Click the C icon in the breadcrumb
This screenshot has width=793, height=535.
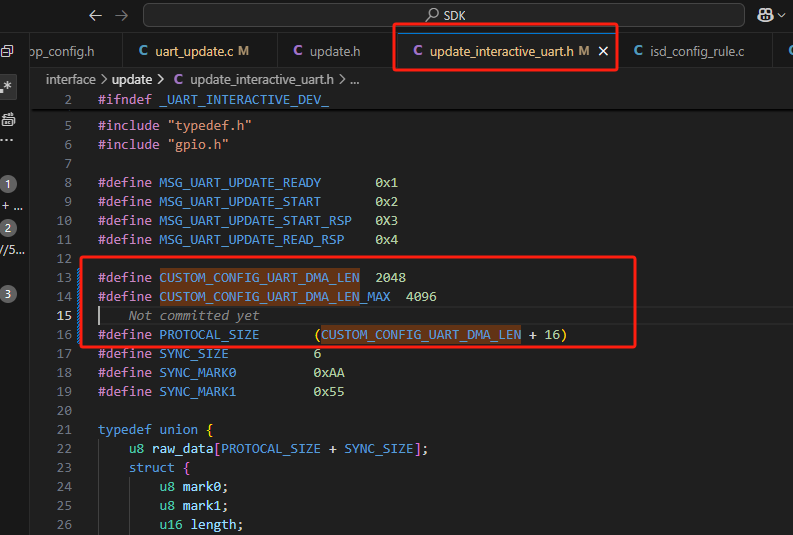[179, 79]
